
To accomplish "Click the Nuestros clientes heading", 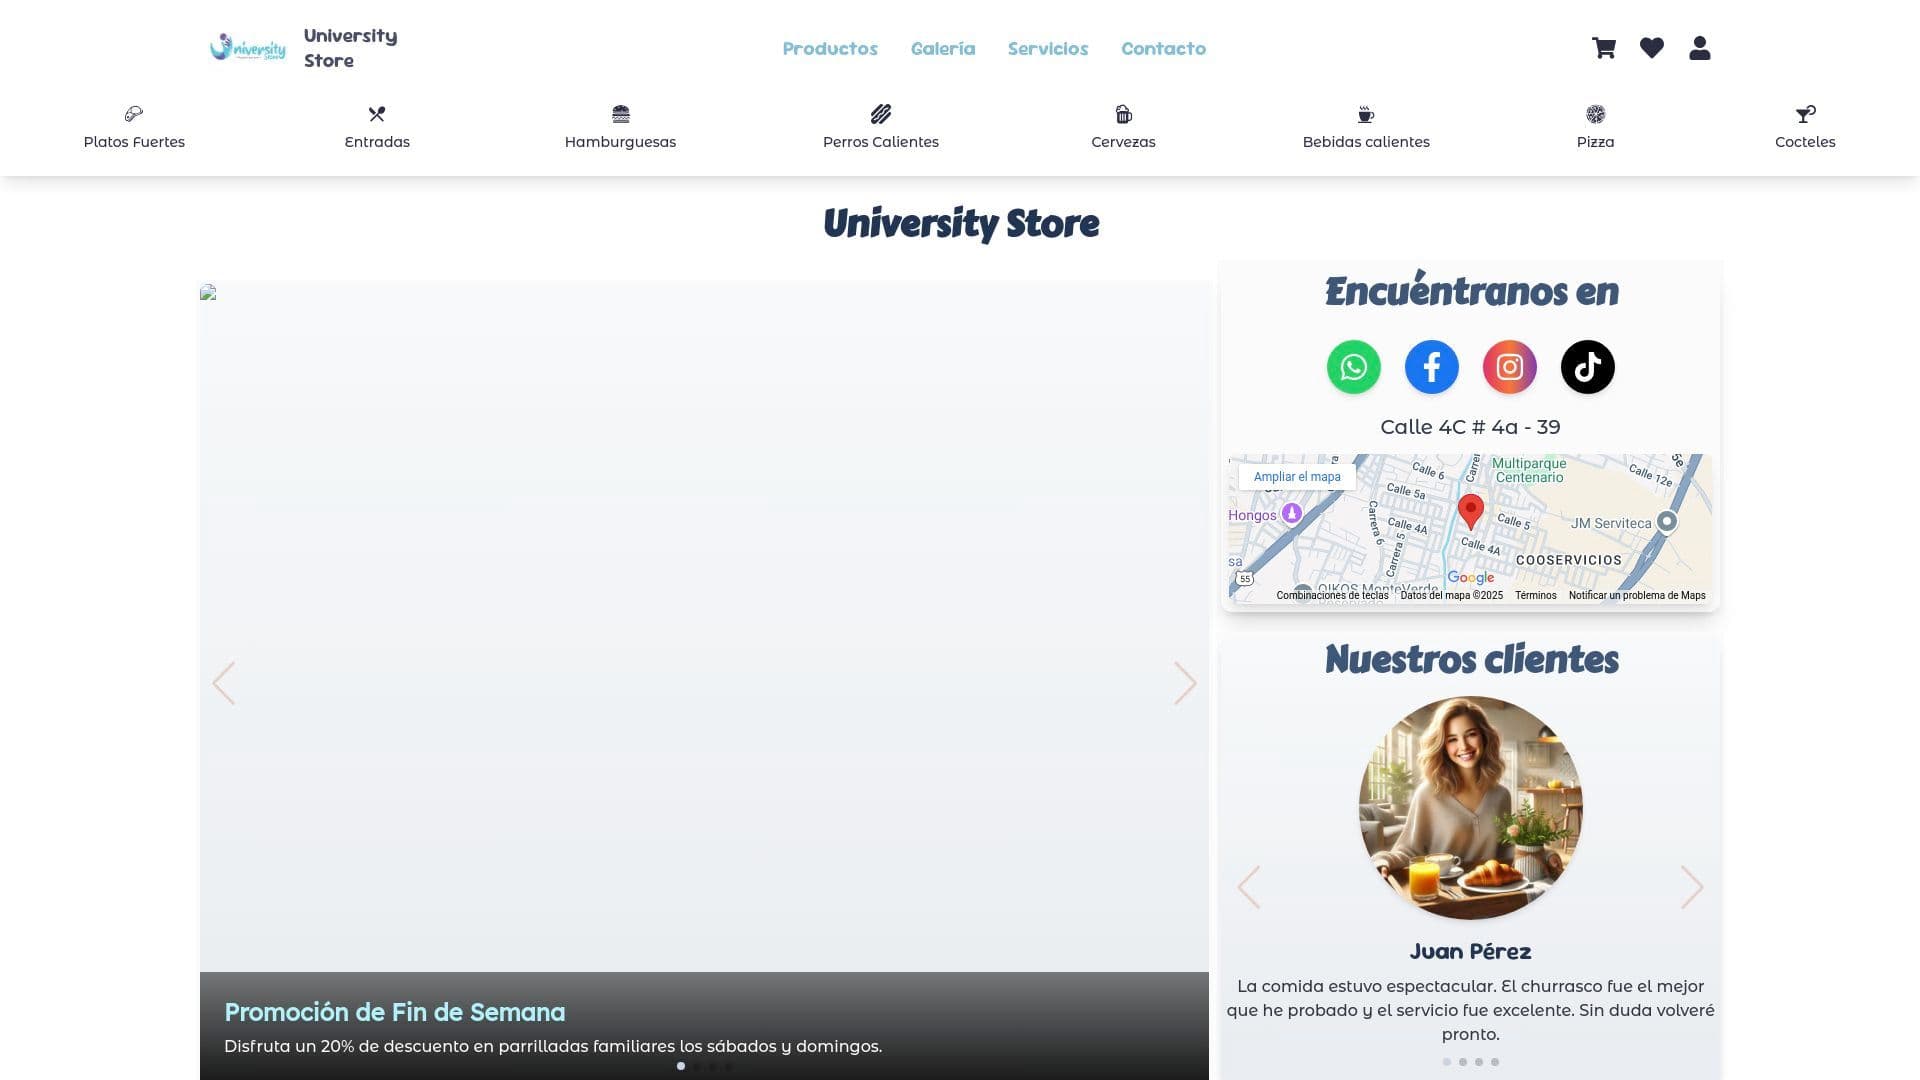I will (1471, 659).
